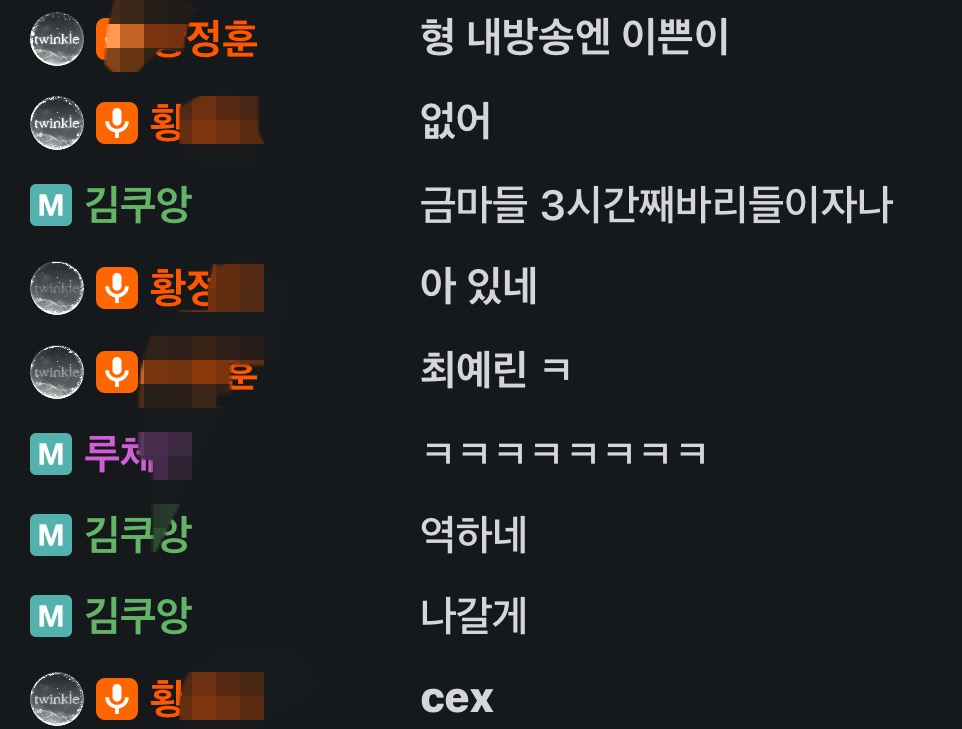This screenshot has height=729, width=962.
Task: Click the username 김쿠앙 beside '나갈게'
Action: coord(139,615)
